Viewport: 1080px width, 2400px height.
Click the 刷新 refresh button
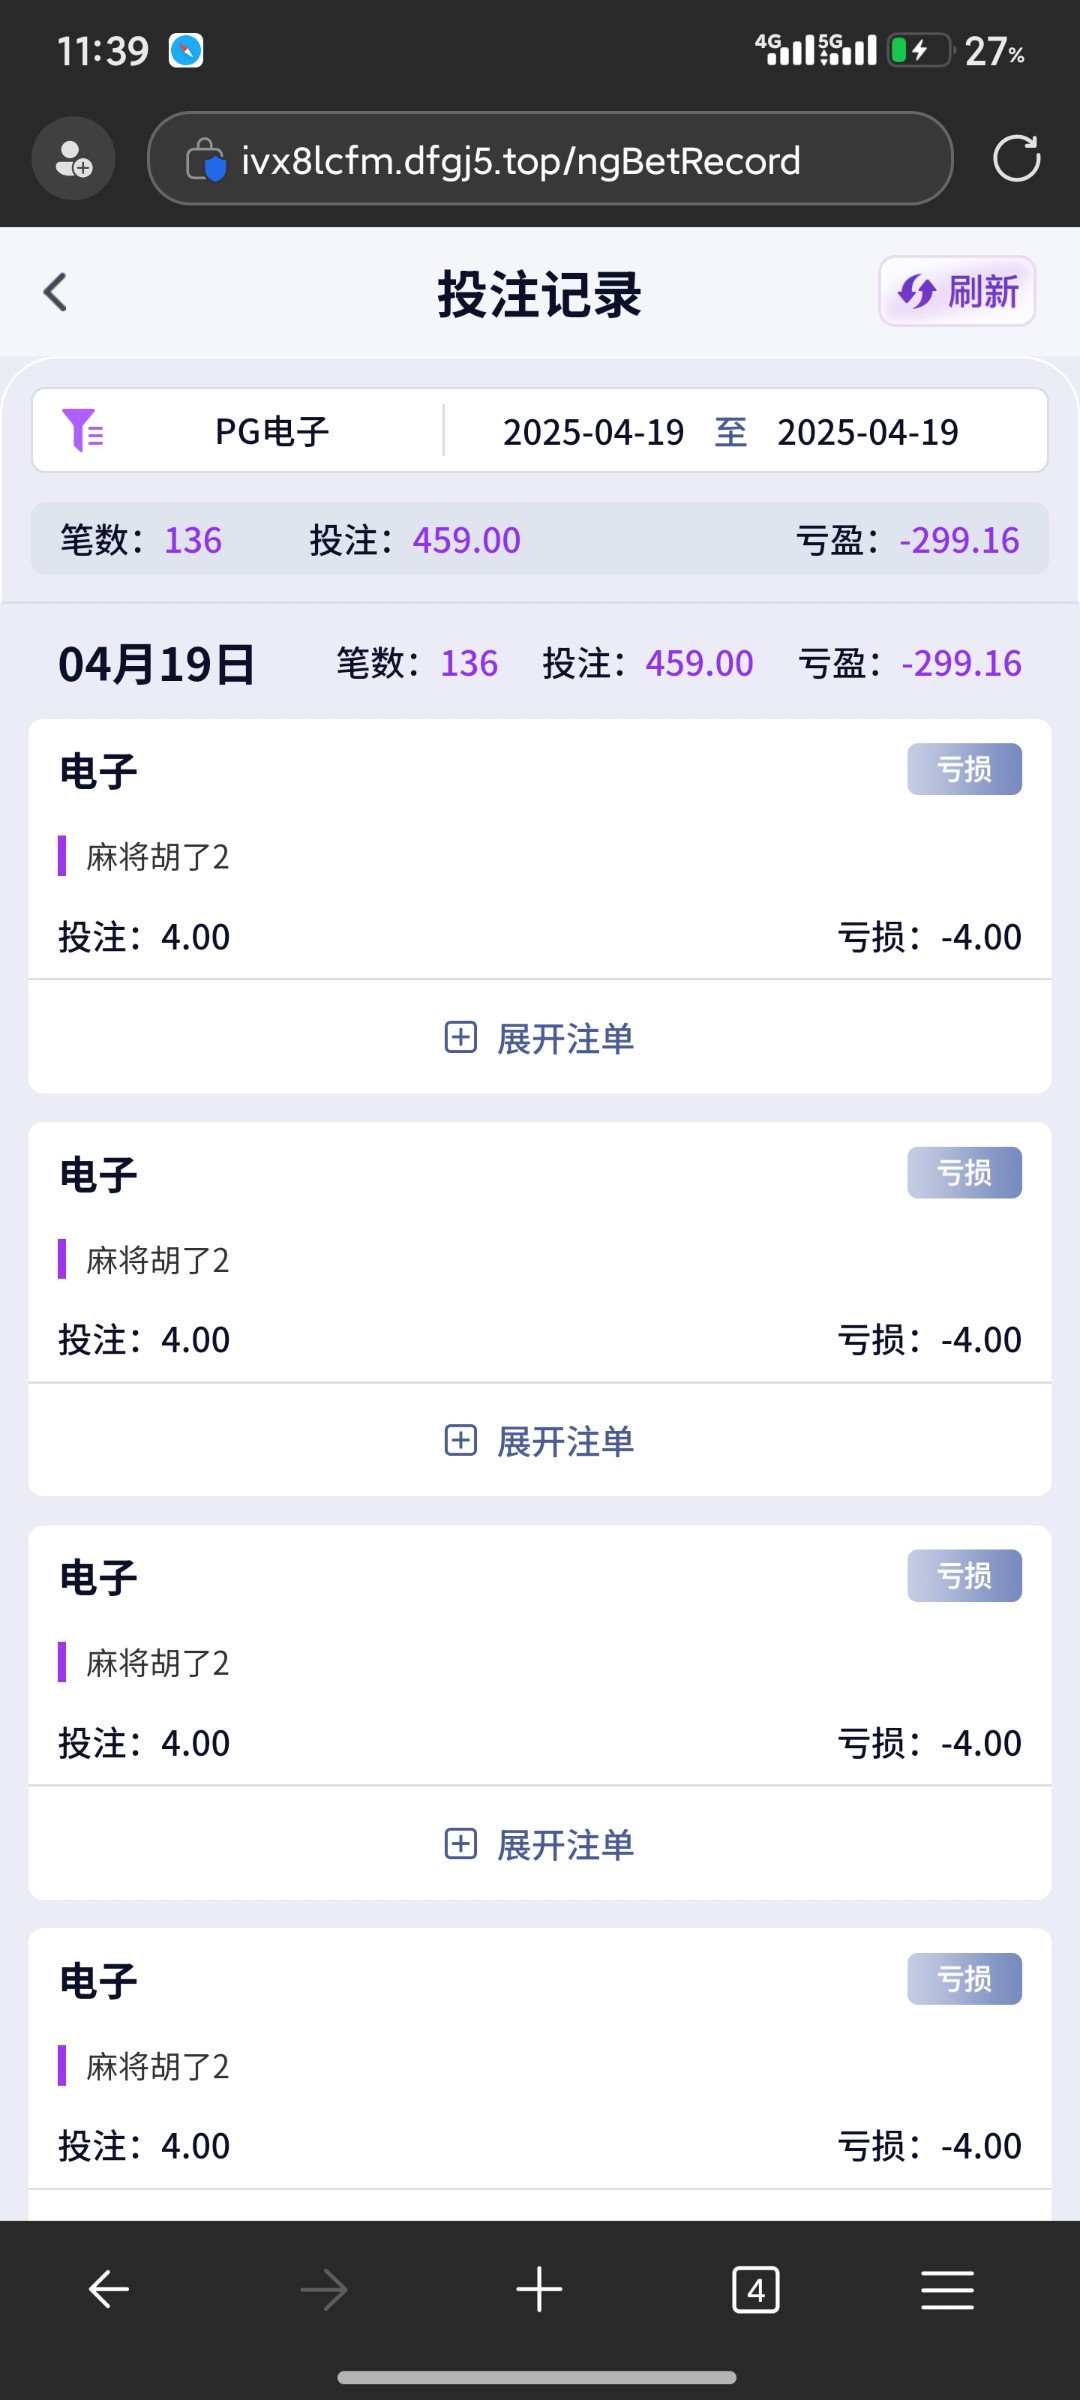pos(957,292)
